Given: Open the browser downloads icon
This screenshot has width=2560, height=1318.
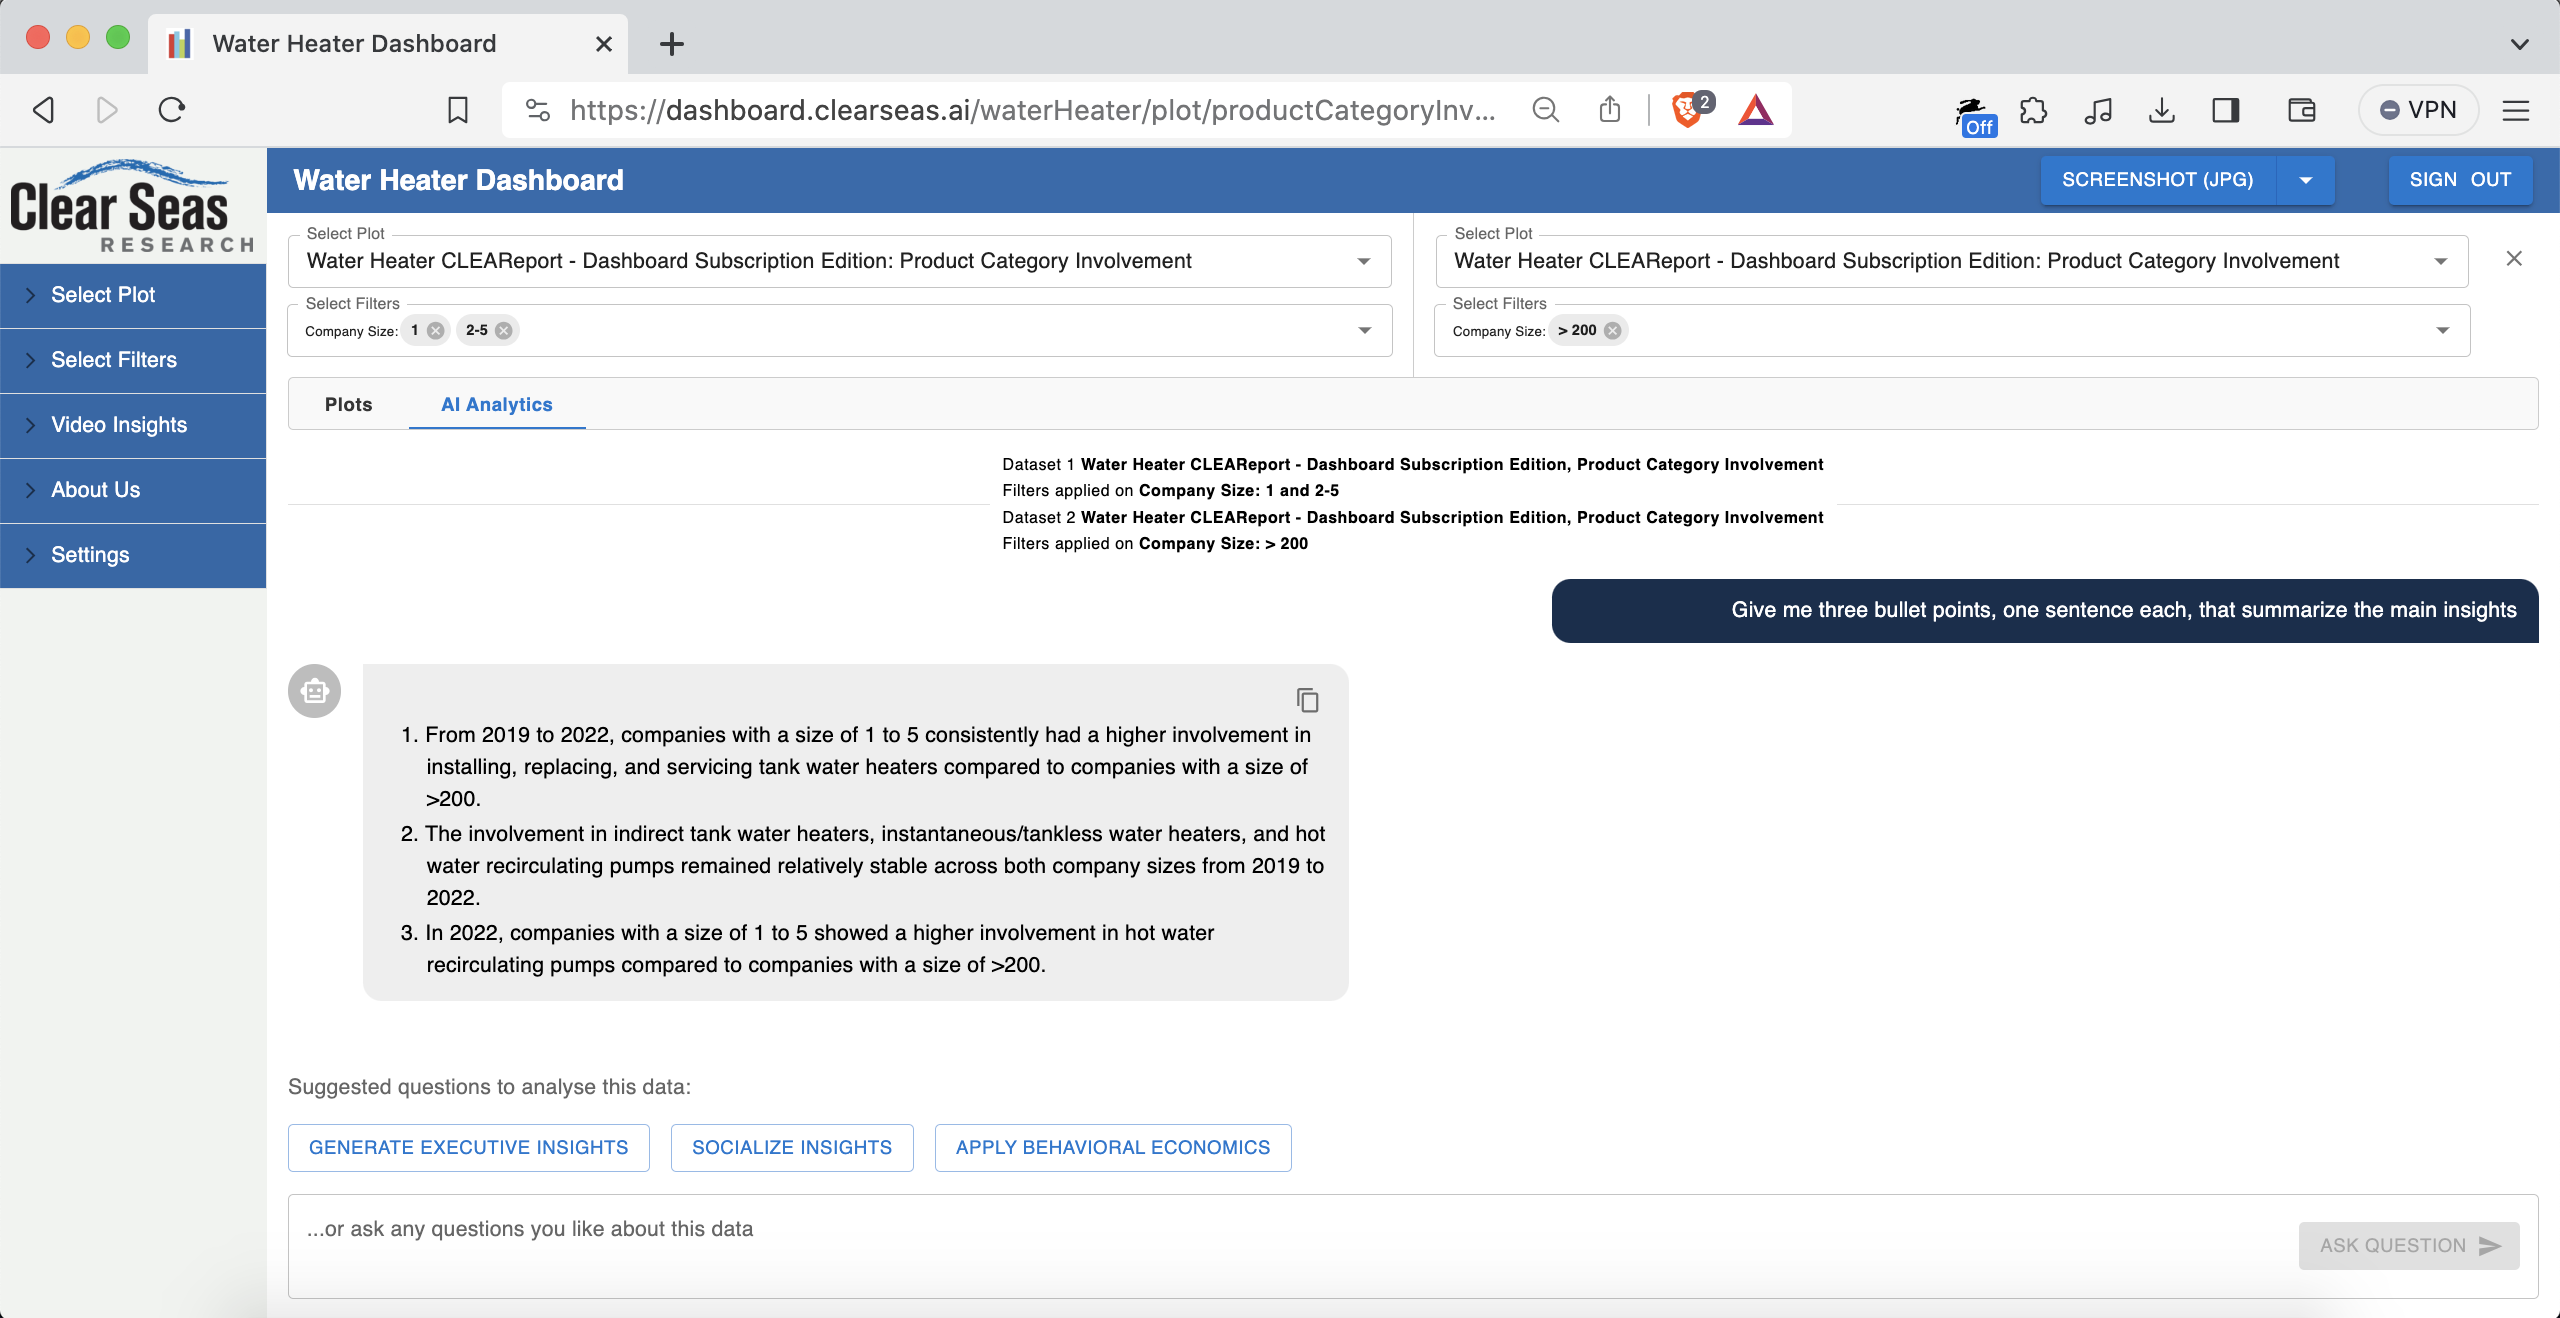Looking at the screenshot, I should (2161, 110).
